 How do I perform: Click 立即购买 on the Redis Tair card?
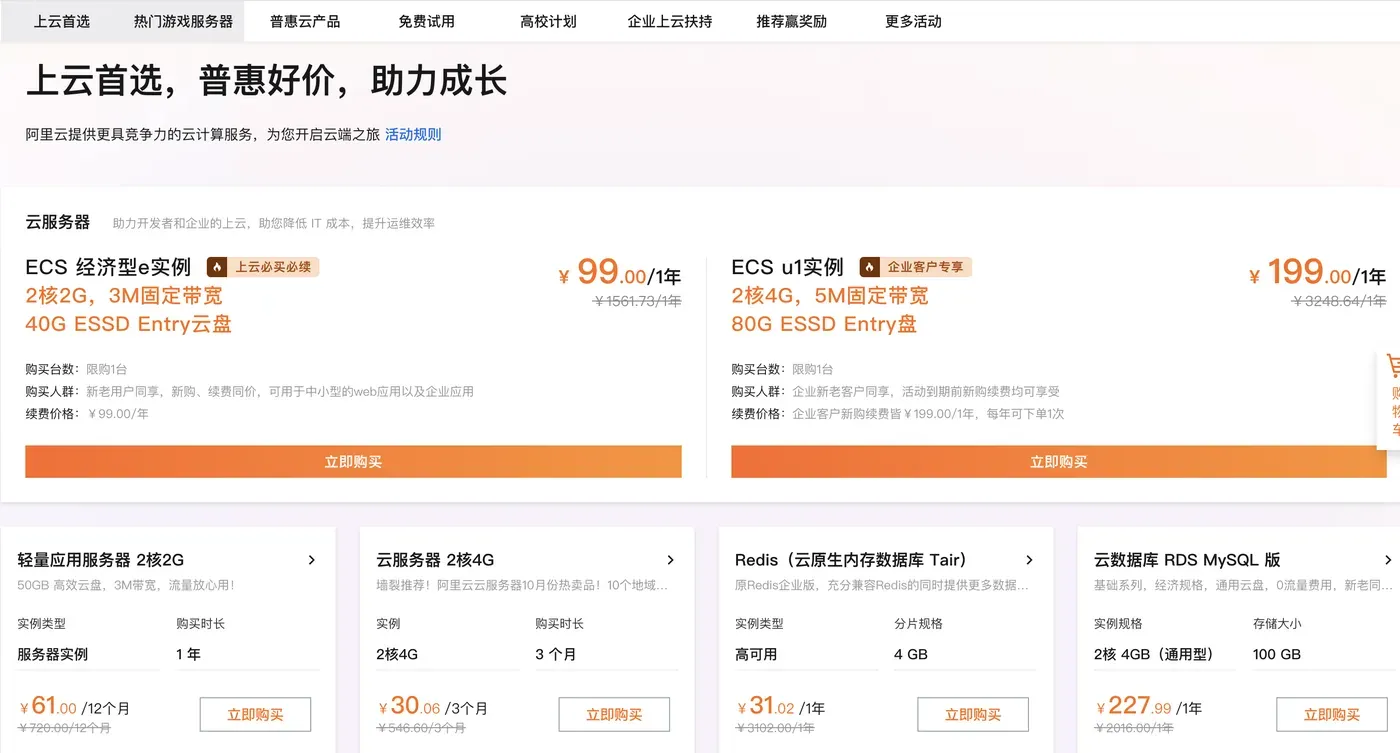pos(972,714)
